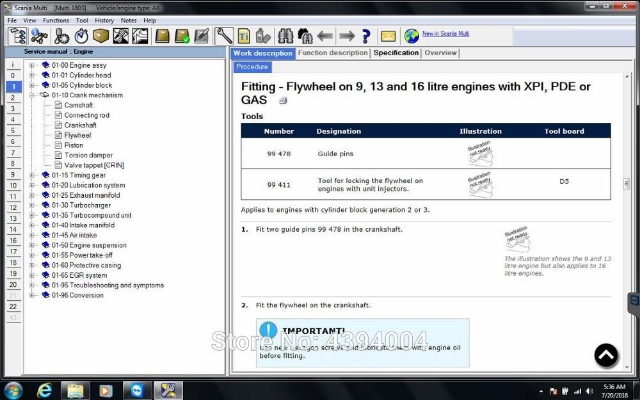Expand the 01-01 Cylinder head node
Viewport: 640px width, 400px height.
[31, 75]
